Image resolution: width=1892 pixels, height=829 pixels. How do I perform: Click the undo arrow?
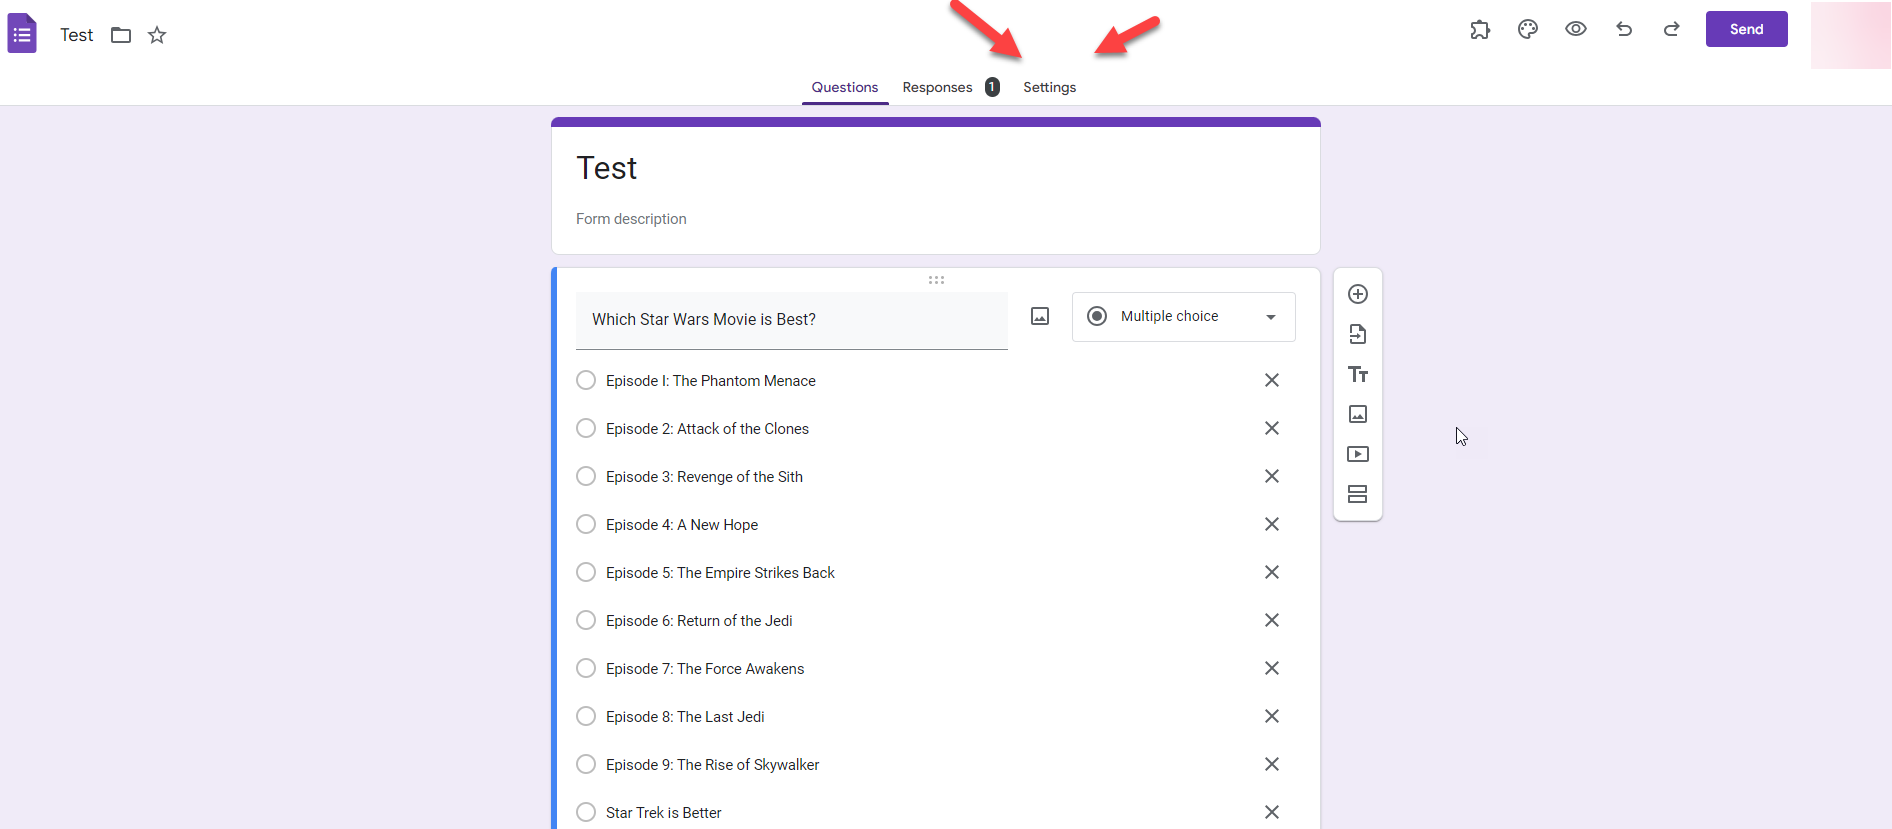1623,30
